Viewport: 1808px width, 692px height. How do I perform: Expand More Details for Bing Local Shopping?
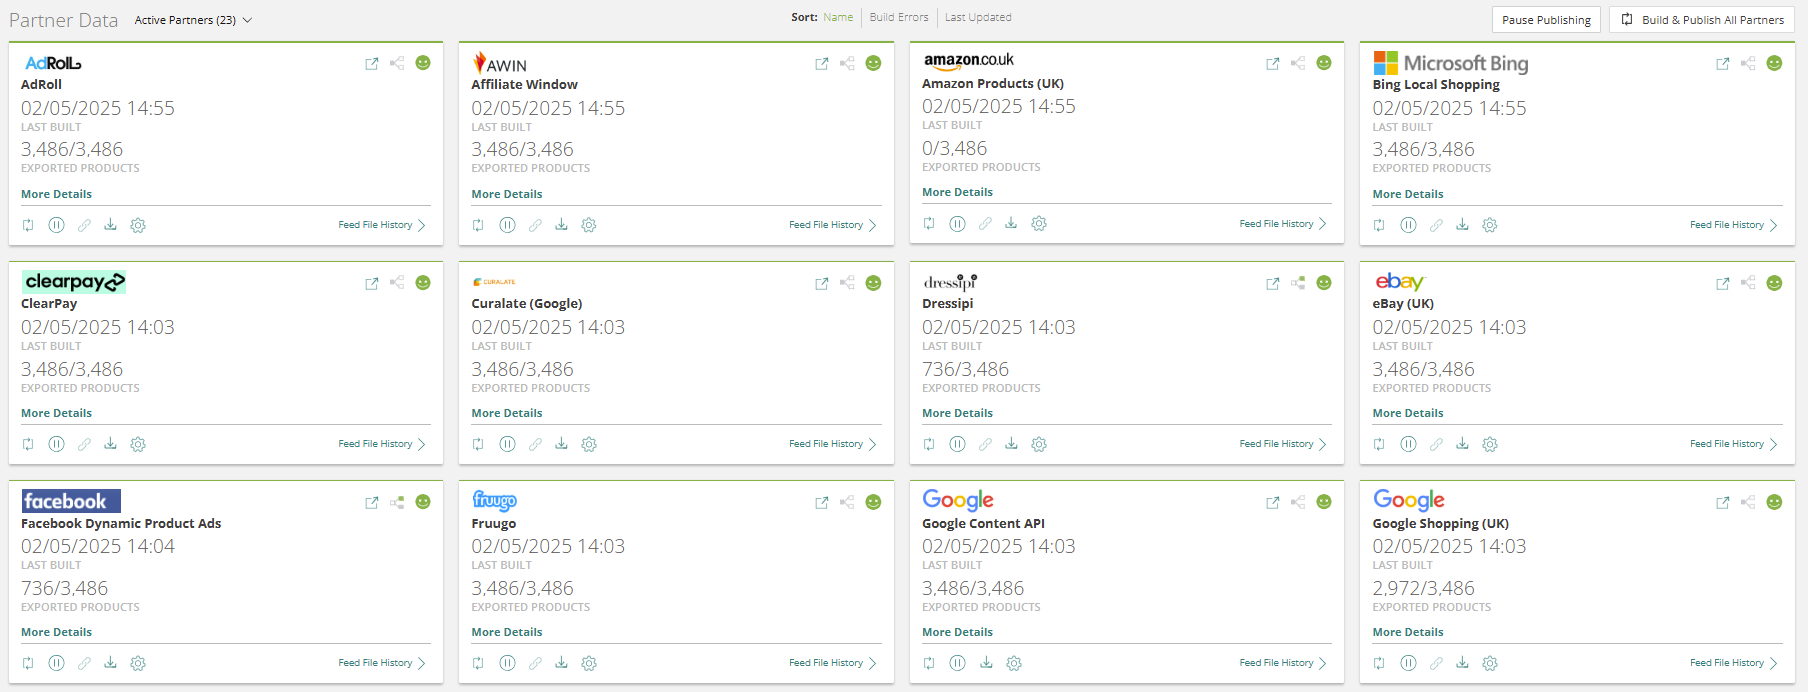coord(1408,194)
